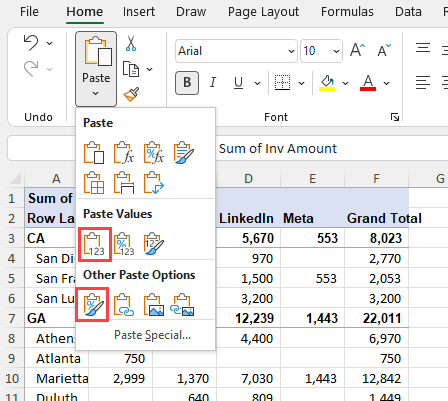Choose Values & Source Formatting paste icon

154,244
